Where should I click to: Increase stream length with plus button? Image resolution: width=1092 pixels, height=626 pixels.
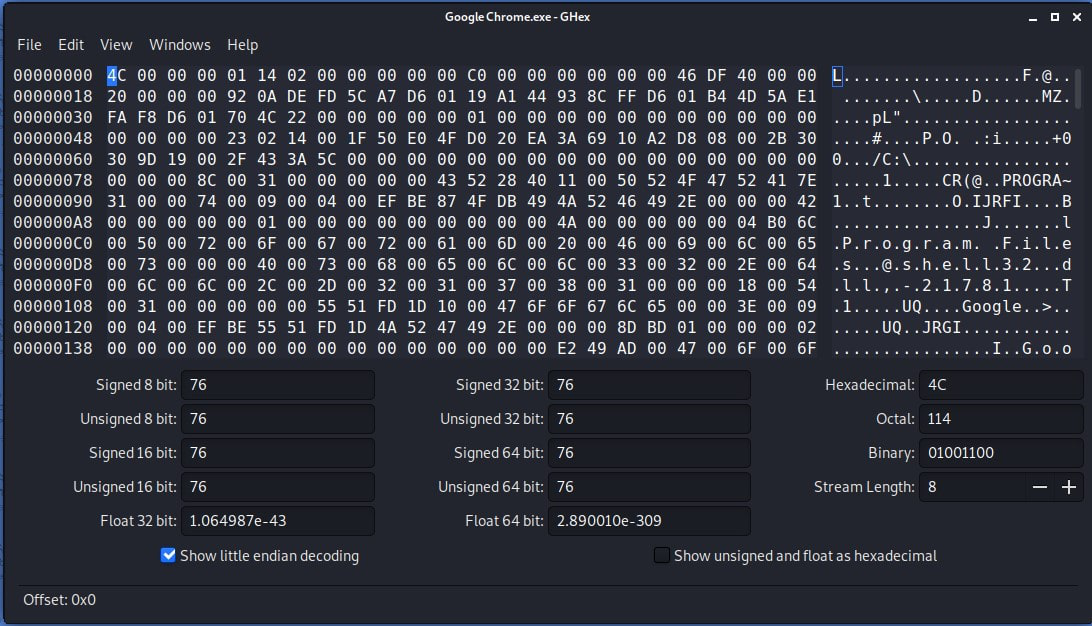1069,487
